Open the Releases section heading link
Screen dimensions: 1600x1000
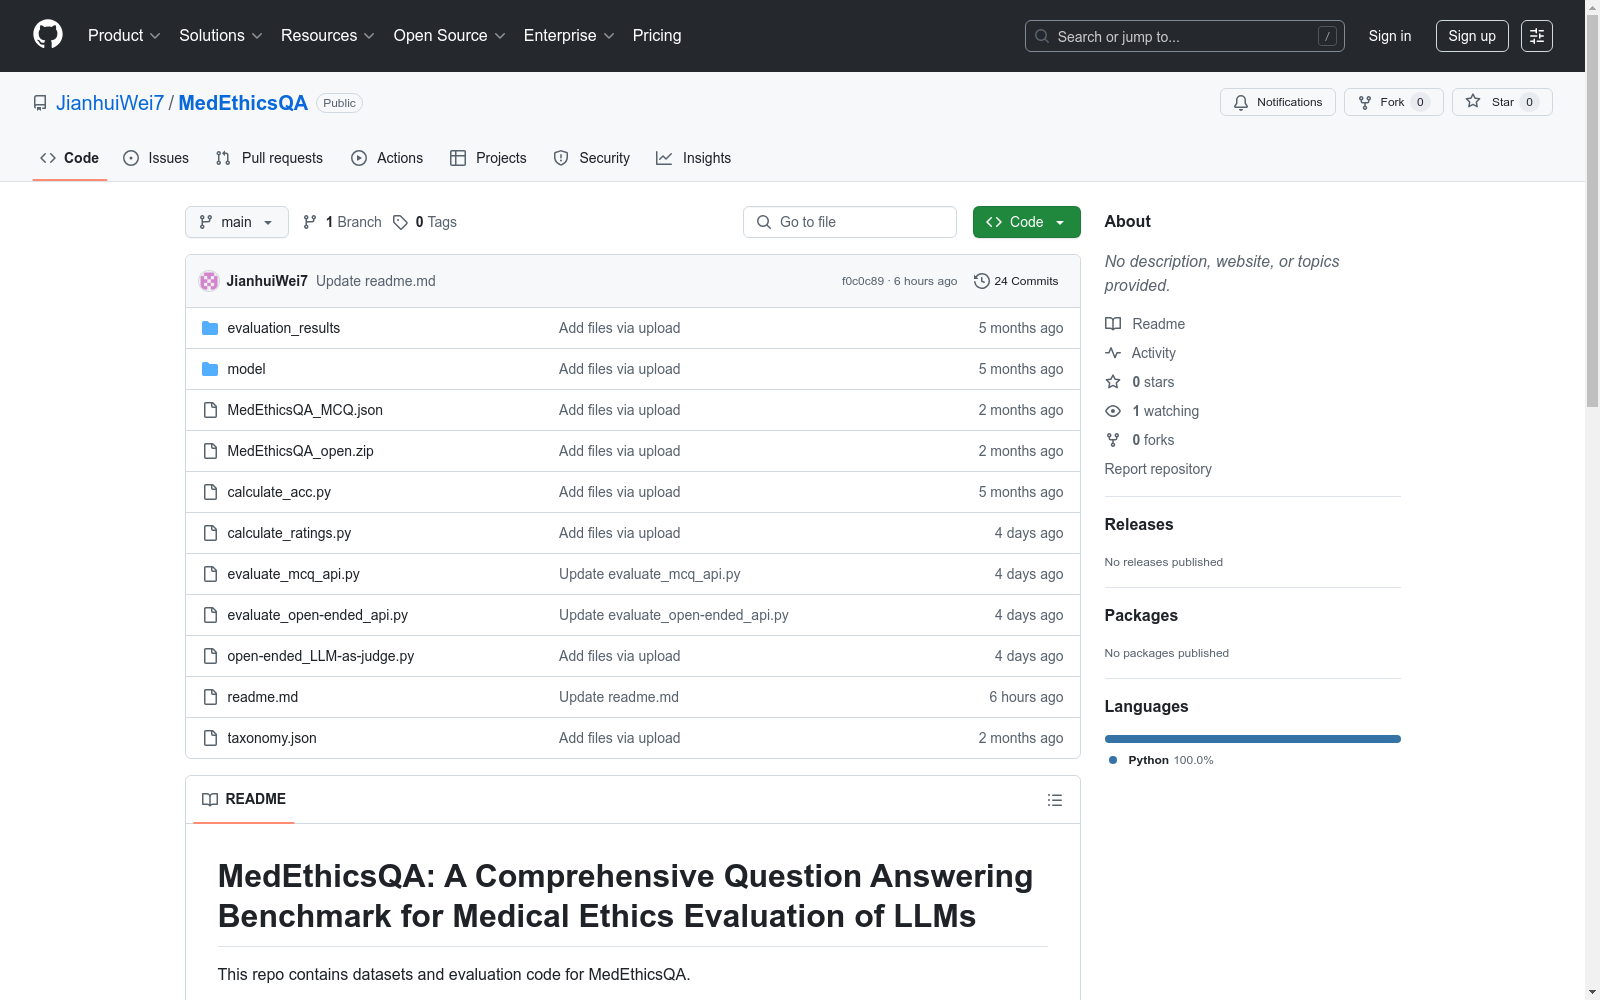(x=1139, y=524)
